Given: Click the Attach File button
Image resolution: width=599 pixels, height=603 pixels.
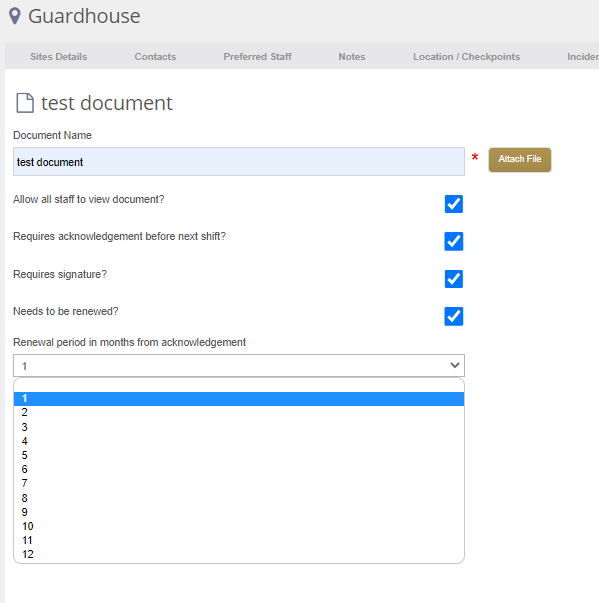Looking at the screenshot, I should point(520,160).
